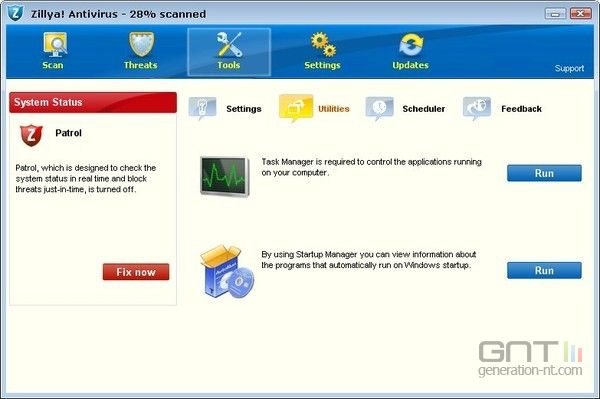Click the lightbulb Settings sub-tab icon
Screen dimensions: 600x399
click(202, 108)
